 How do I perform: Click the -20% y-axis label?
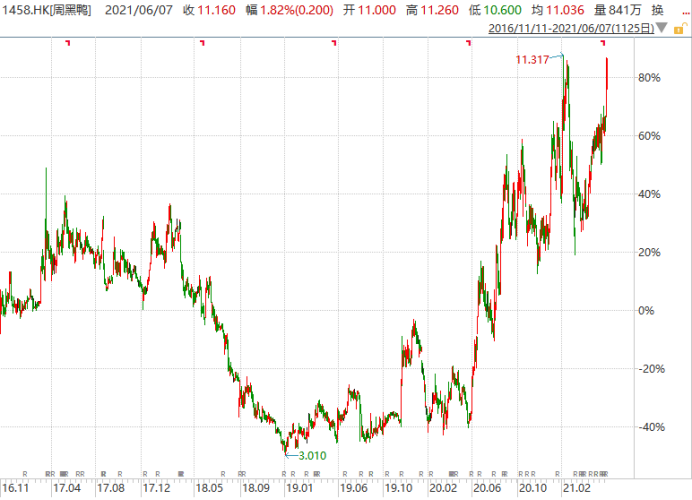651,369
